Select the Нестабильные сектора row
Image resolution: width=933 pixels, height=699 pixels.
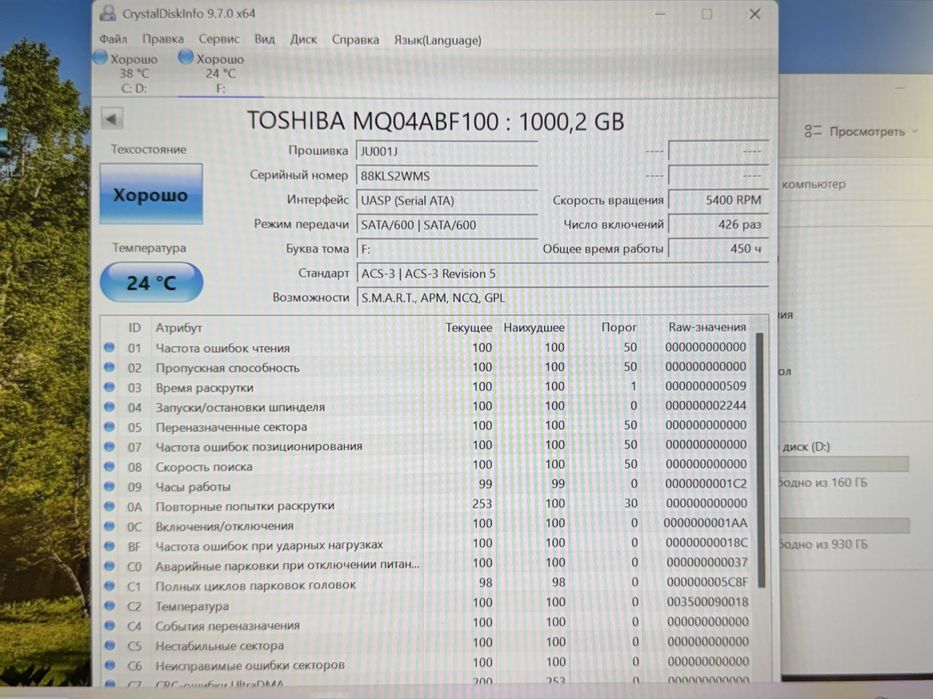(x=427, y=645)
